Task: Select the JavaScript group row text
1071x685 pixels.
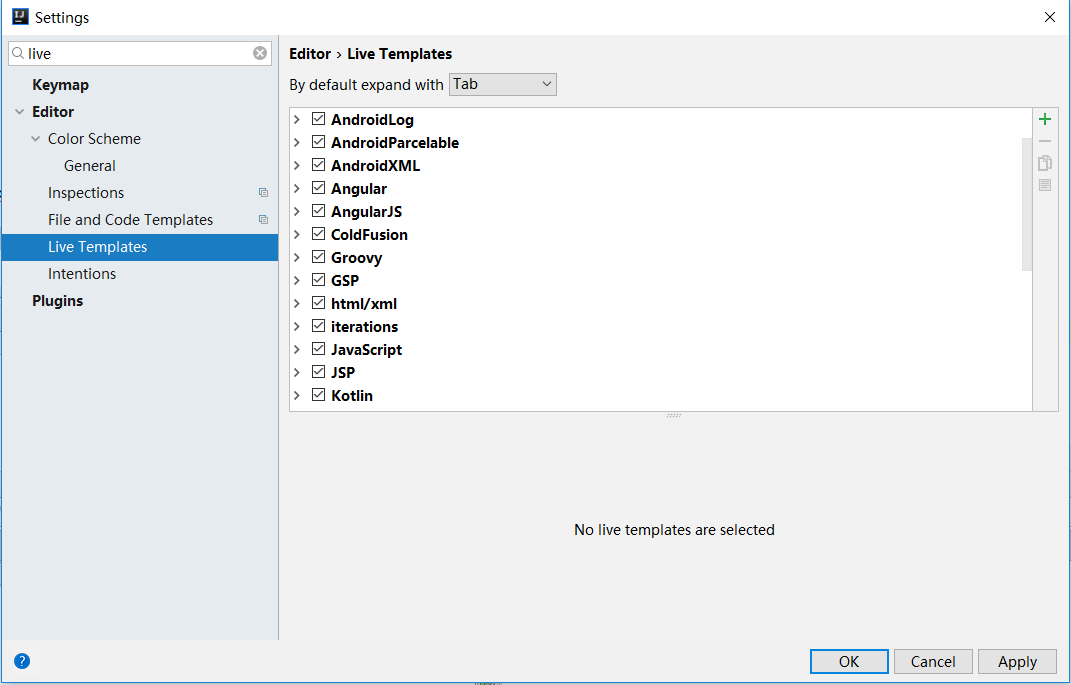Action: click(366, 350)
